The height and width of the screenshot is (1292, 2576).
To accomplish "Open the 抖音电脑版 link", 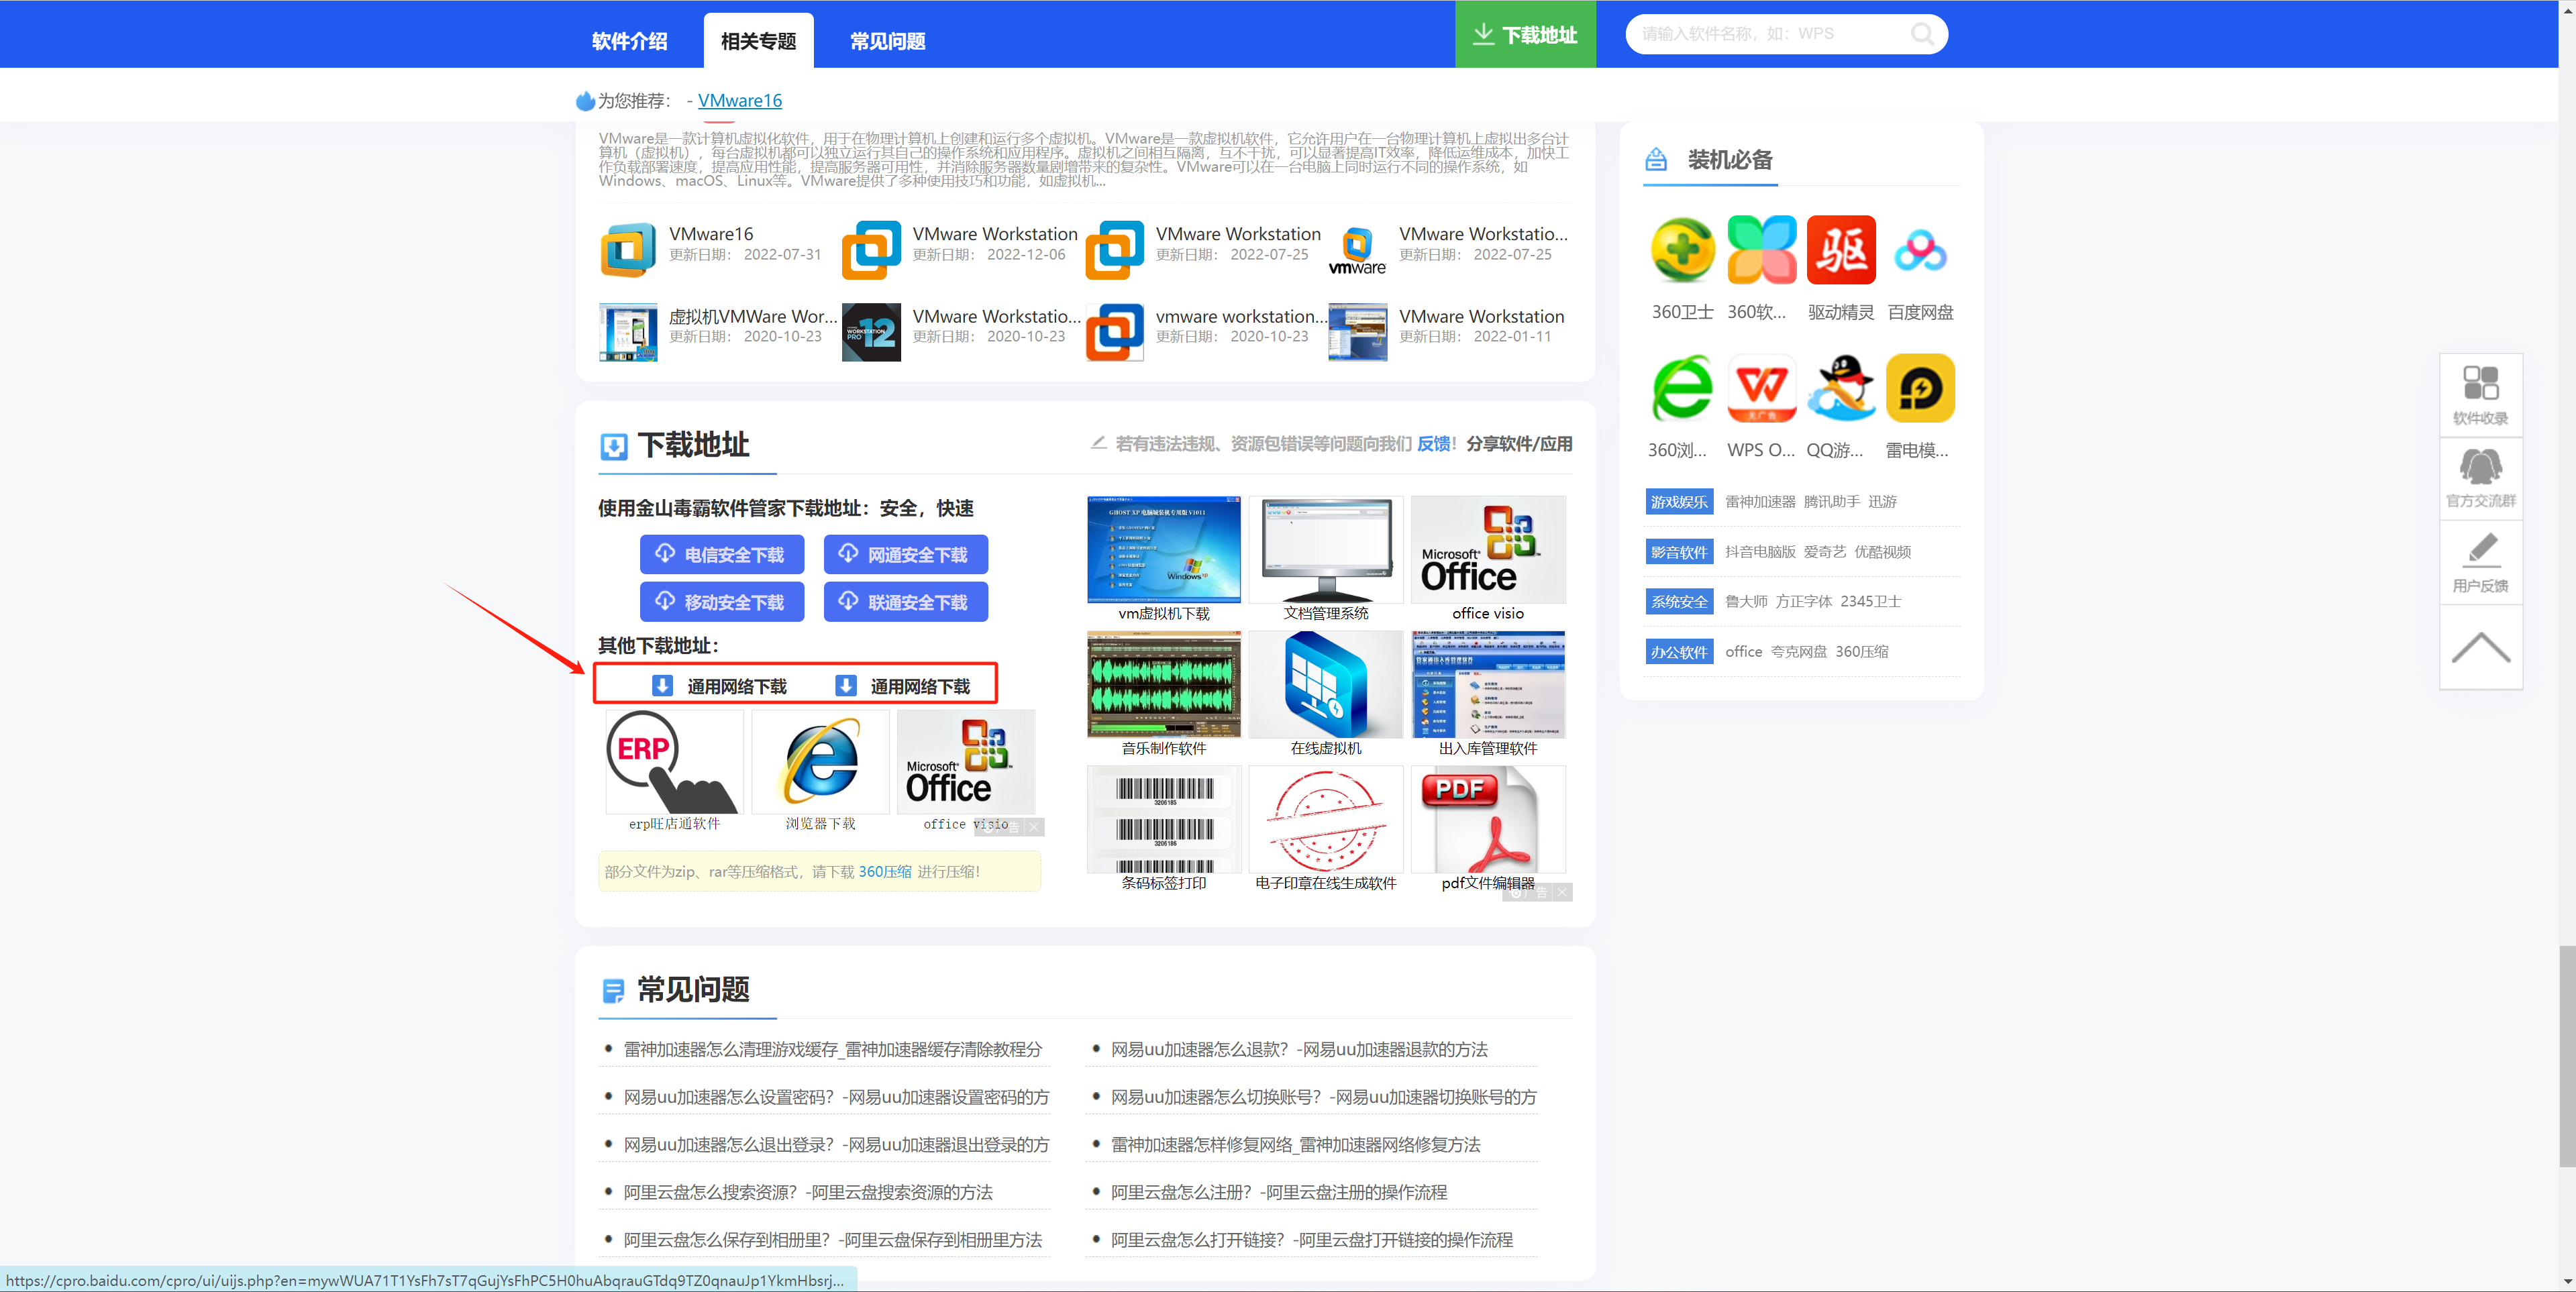I will click(1760, 552).
